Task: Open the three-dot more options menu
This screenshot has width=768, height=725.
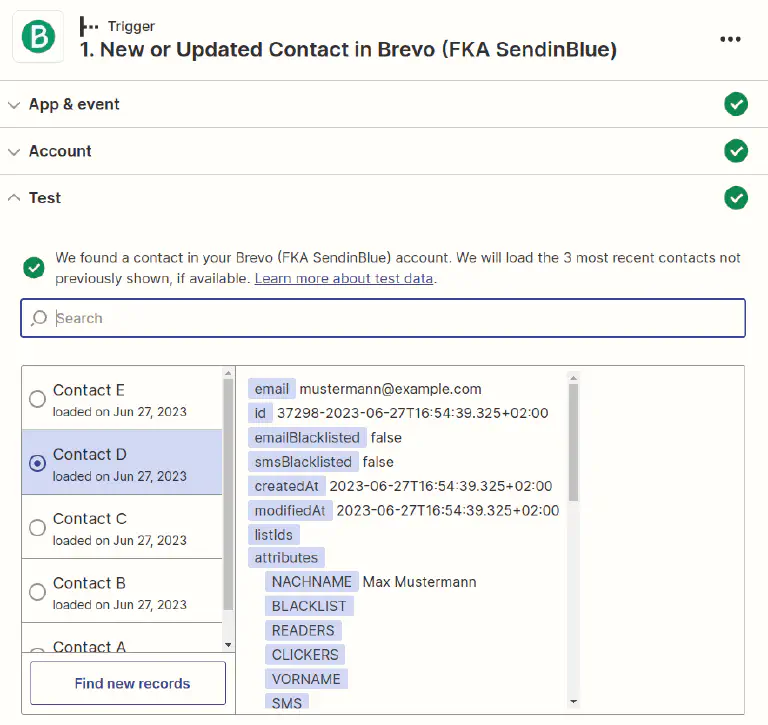Action: [x=730, y=39]
